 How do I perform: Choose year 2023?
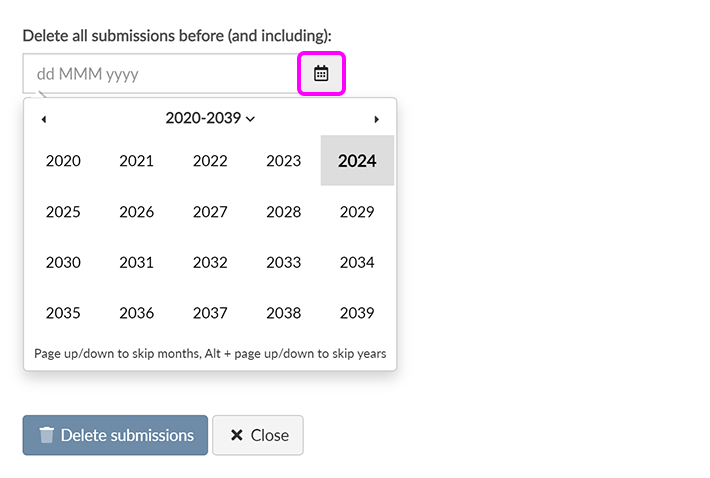pyautogui.click(x=284, y=161)
